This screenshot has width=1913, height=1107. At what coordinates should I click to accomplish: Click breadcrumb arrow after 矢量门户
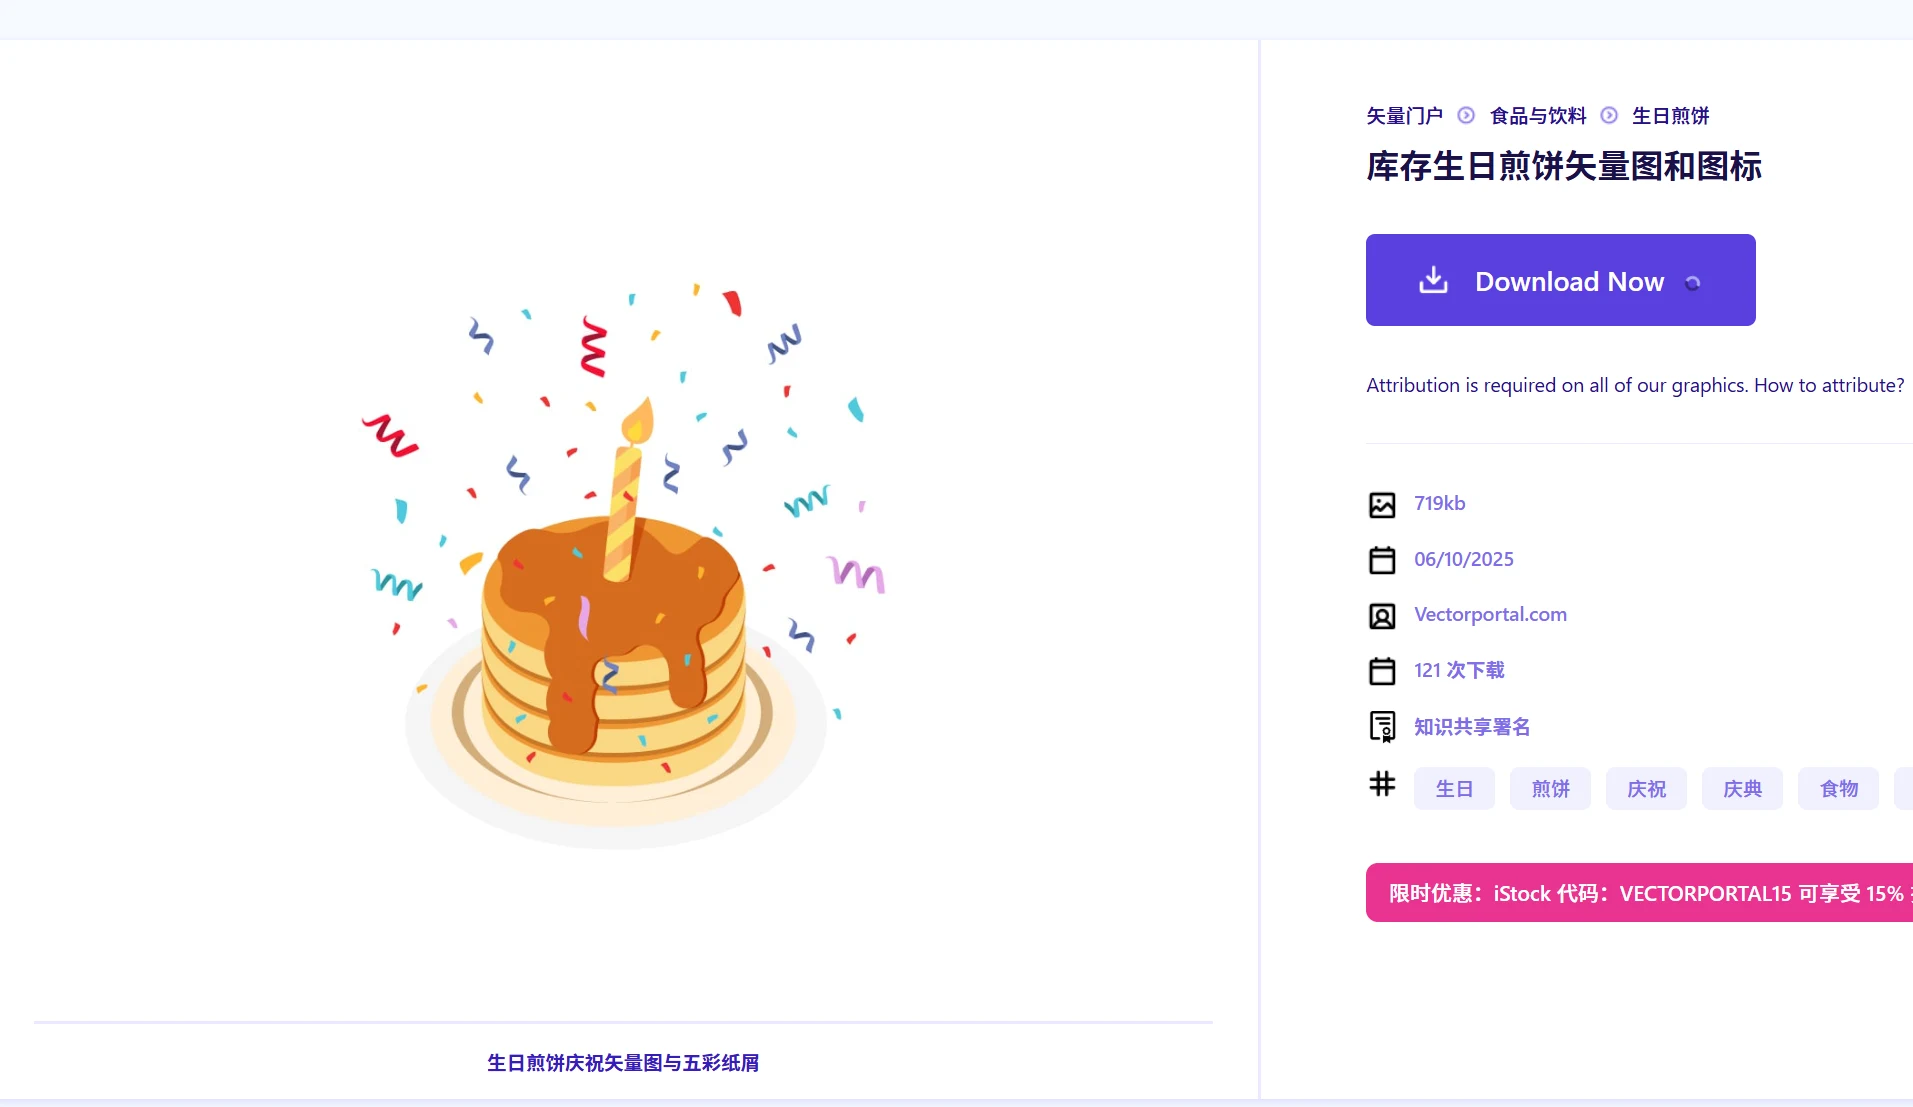[1466, 116]
